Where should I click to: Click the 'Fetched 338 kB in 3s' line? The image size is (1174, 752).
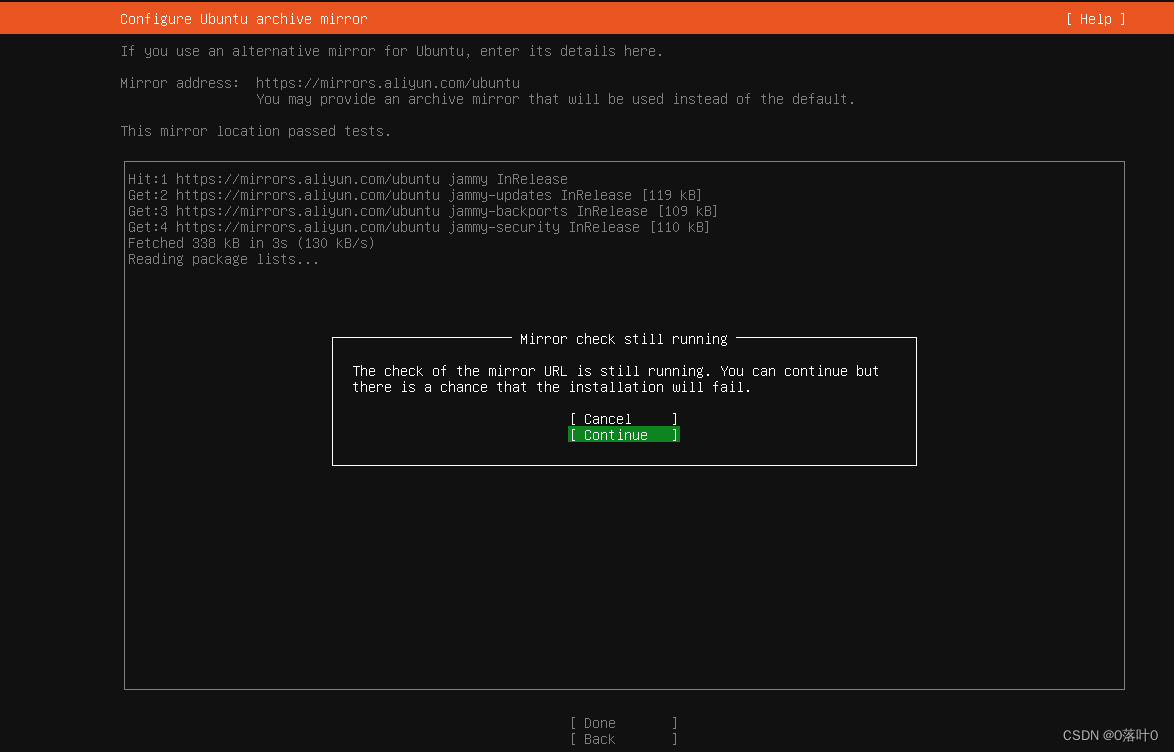pos(251,243)
